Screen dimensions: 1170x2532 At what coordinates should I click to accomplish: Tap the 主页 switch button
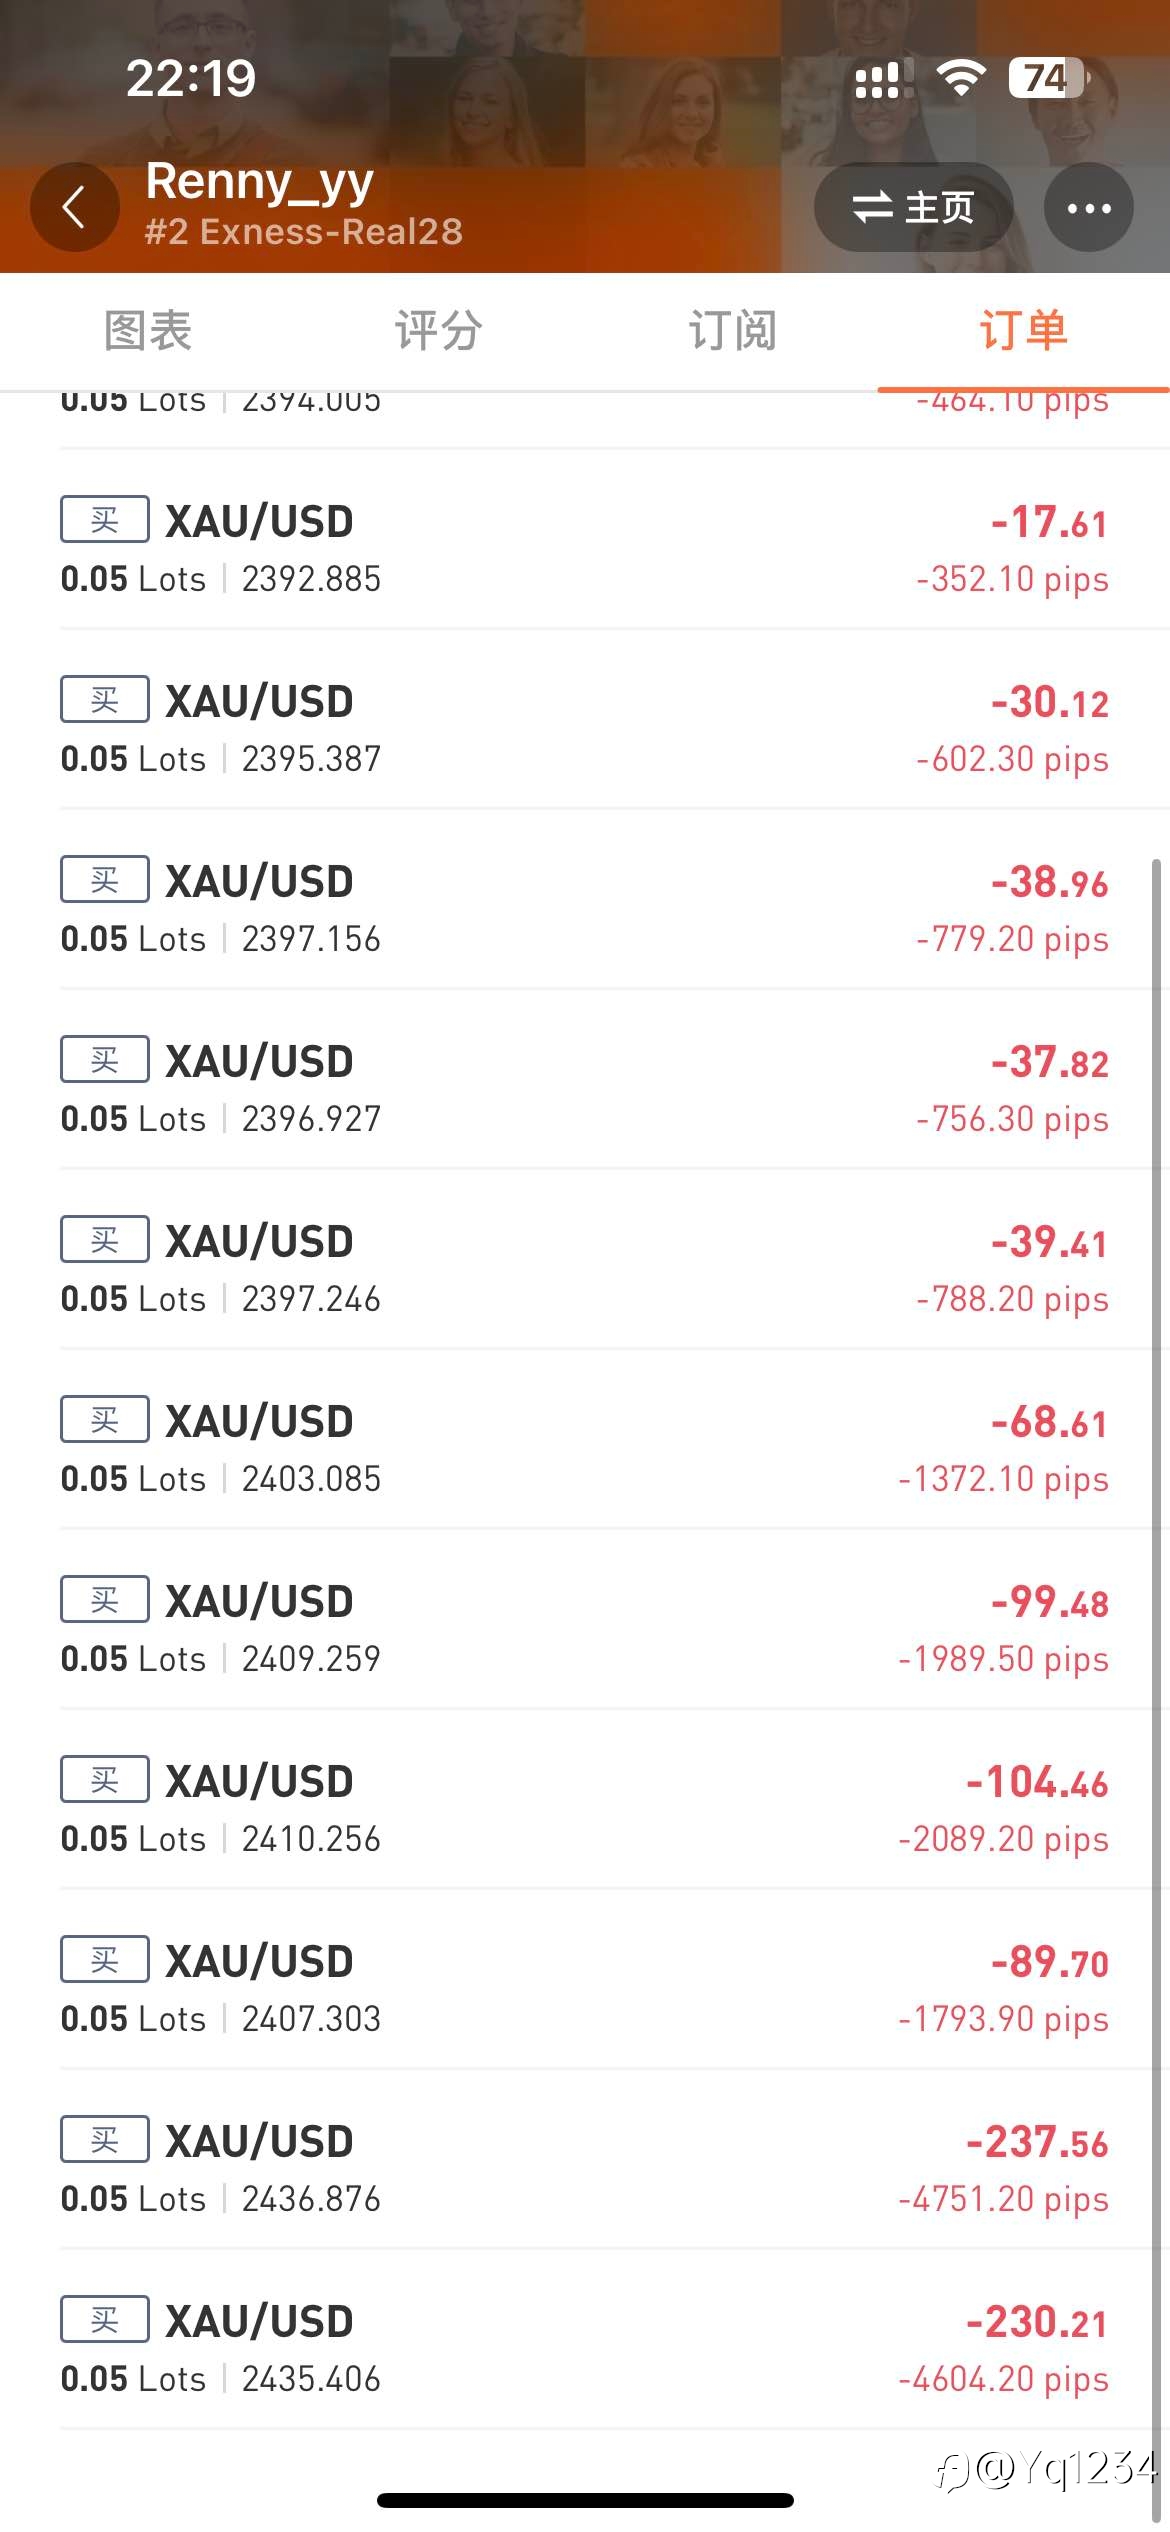pos(913,207)
